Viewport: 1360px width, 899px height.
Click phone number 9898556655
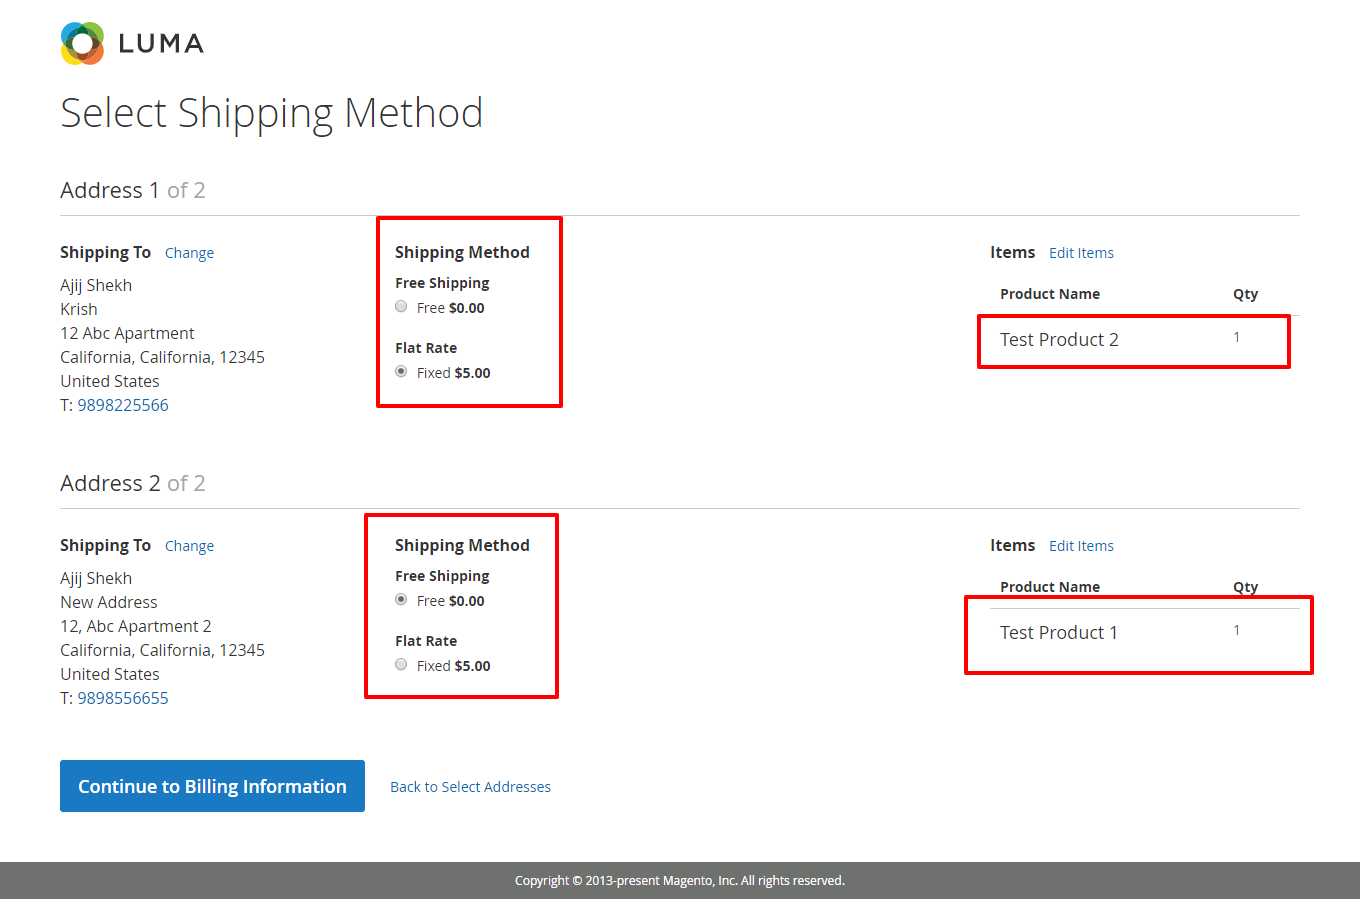point(122,697)
